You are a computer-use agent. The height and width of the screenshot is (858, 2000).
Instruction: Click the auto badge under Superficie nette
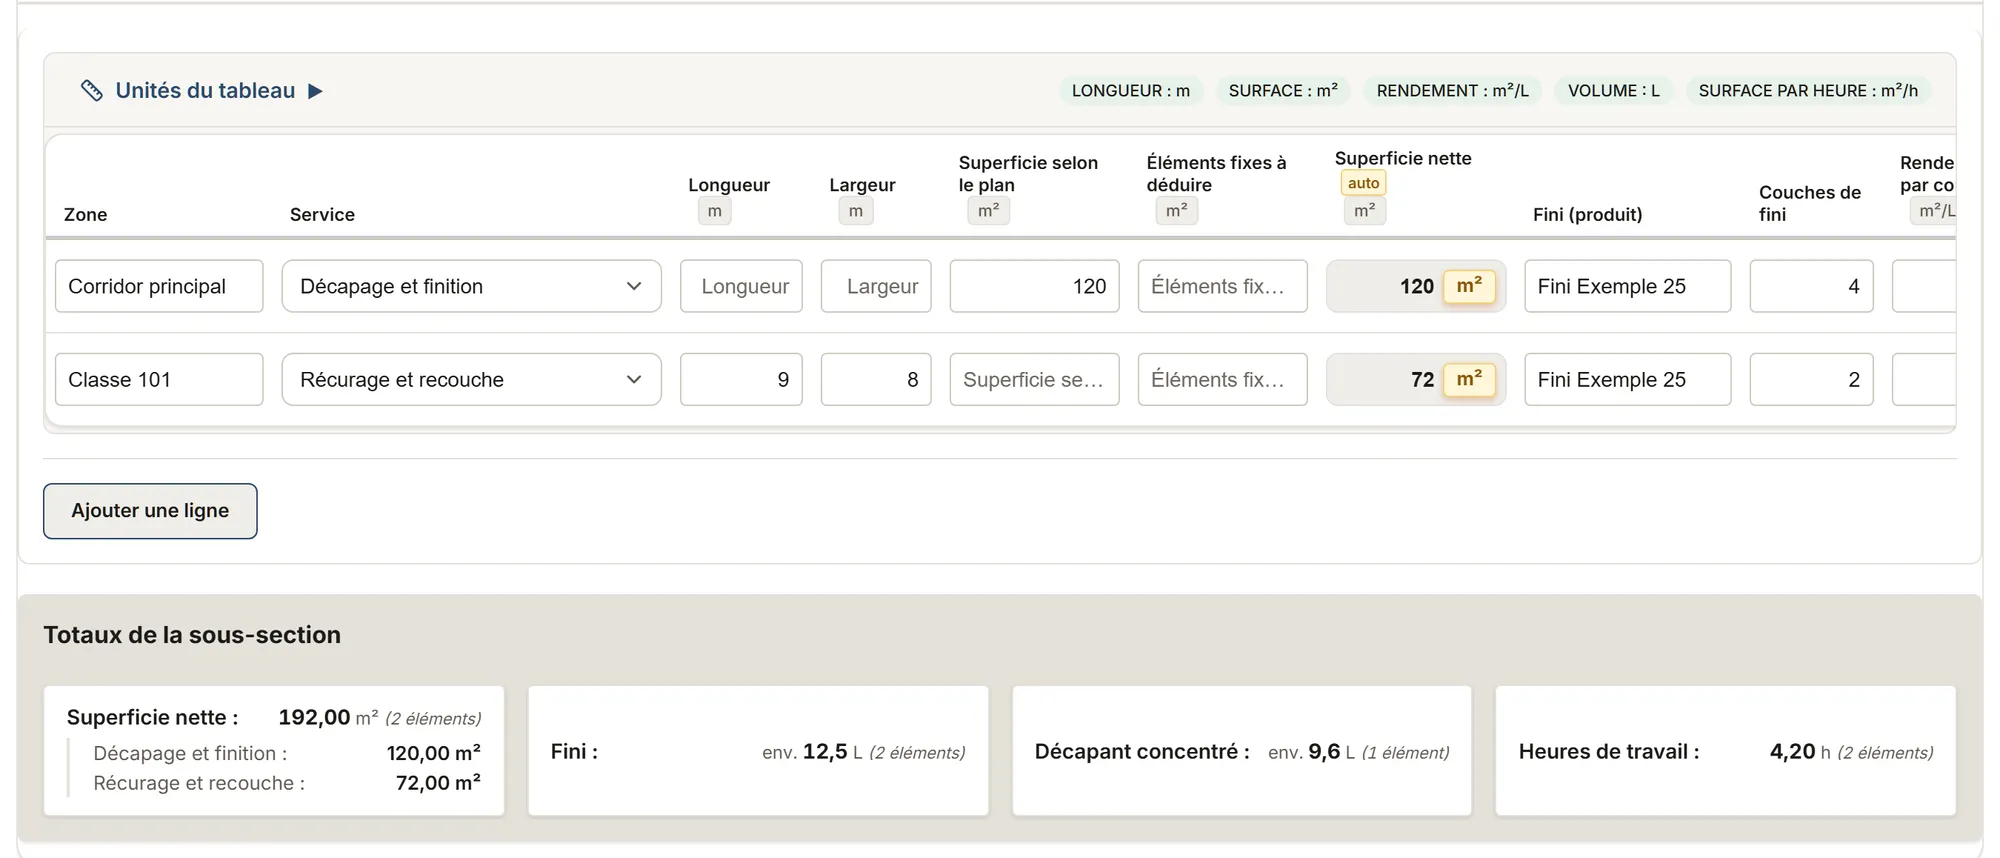coord(1363,183)
